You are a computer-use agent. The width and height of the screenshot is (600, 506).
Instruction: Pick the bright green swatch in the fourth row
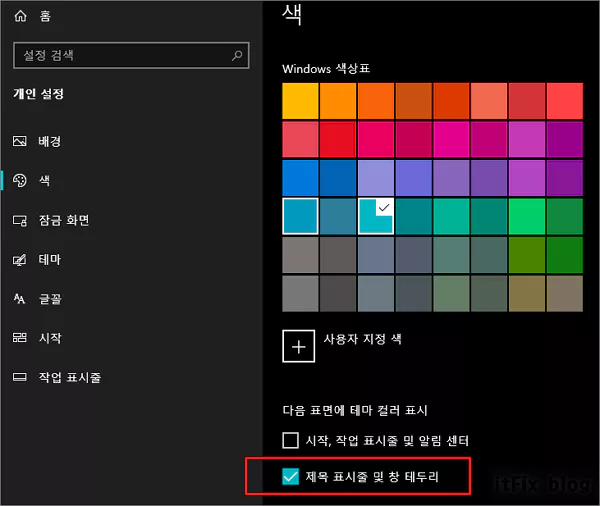coord(527,216)
